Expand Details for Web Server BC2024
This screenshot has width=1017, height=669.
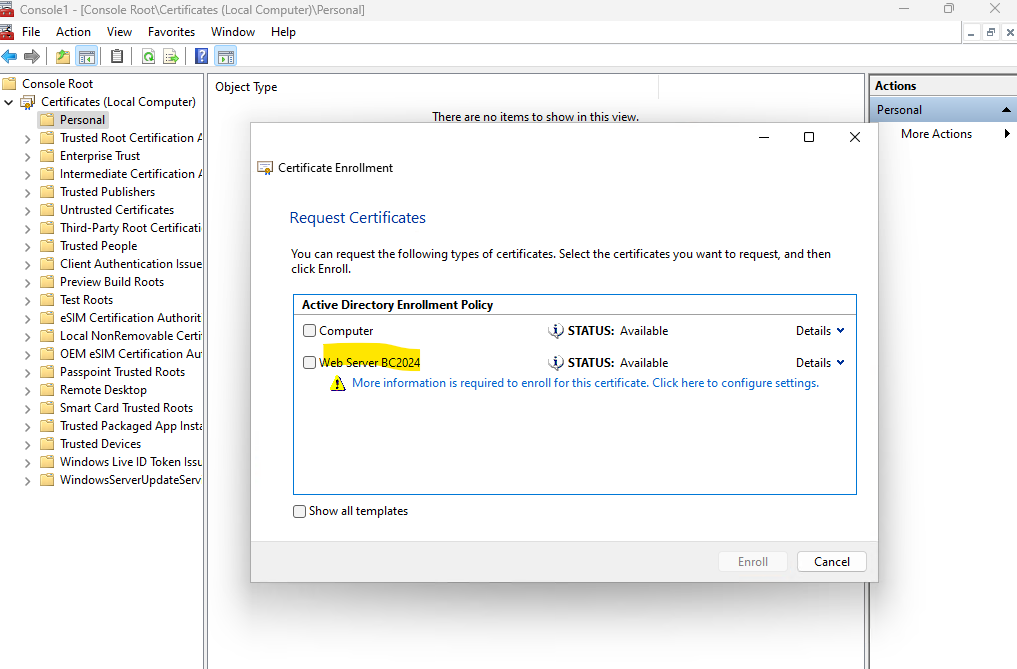[x=820, y=363]
